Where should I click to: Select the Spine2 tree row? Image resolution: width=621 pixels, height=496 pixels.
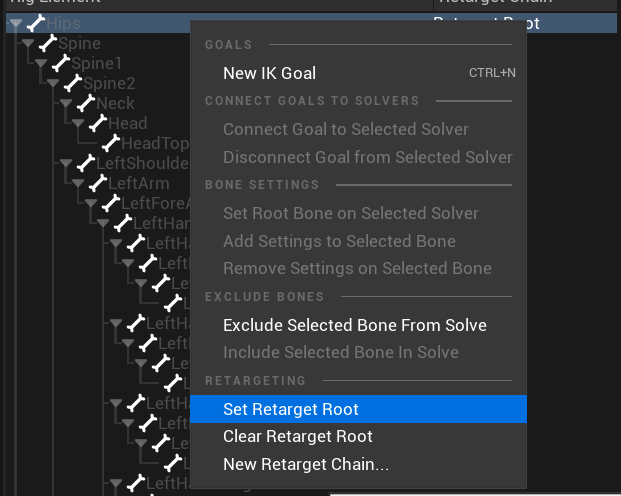(98, 83)
